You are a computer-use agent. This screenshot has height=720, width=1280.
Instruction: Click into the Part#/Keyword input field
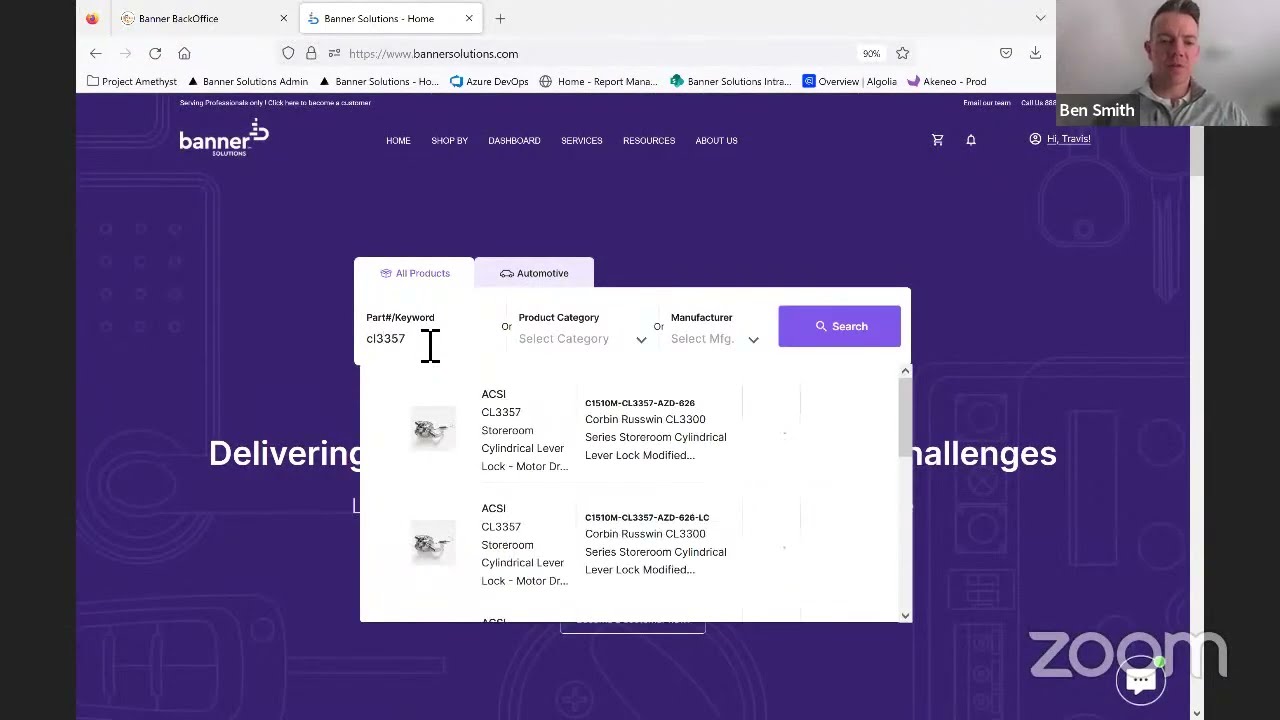pyautogui.click(x=430, y=339)
